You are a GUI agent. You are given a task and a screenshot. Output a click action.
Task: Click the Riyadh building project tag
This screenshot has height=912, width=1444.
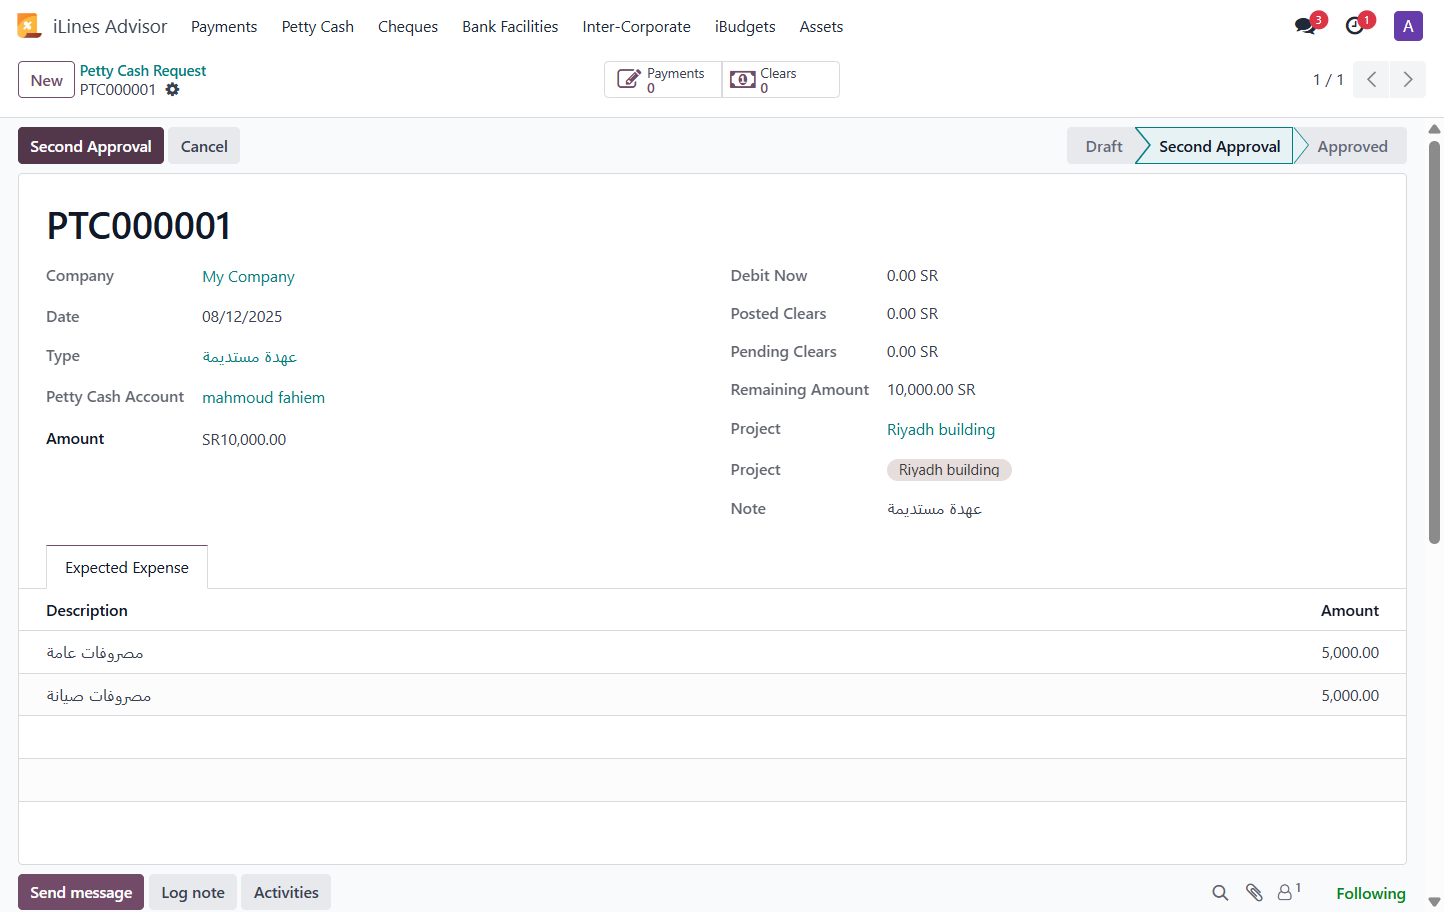[949, 470]
